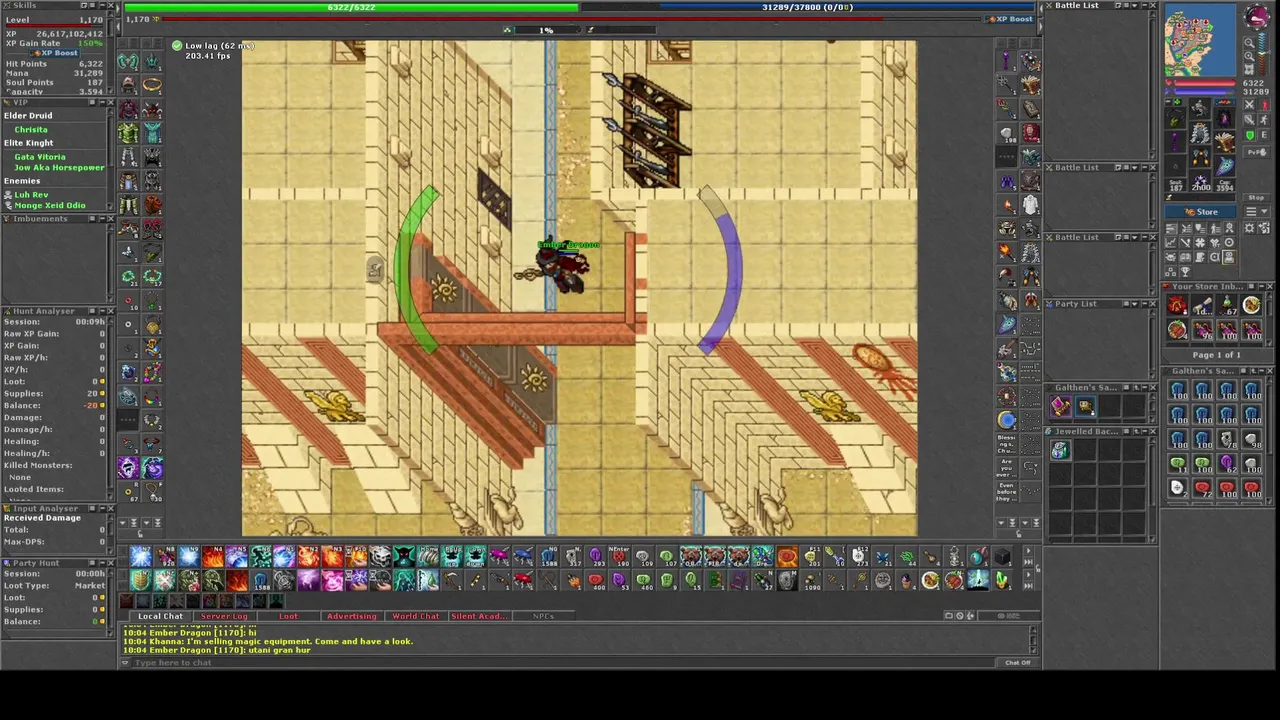Image resolution: width=1280 pixels, height=720 pixels.
Task: Click the green gem action bar icon
Action: click(x=1003, y=580)
